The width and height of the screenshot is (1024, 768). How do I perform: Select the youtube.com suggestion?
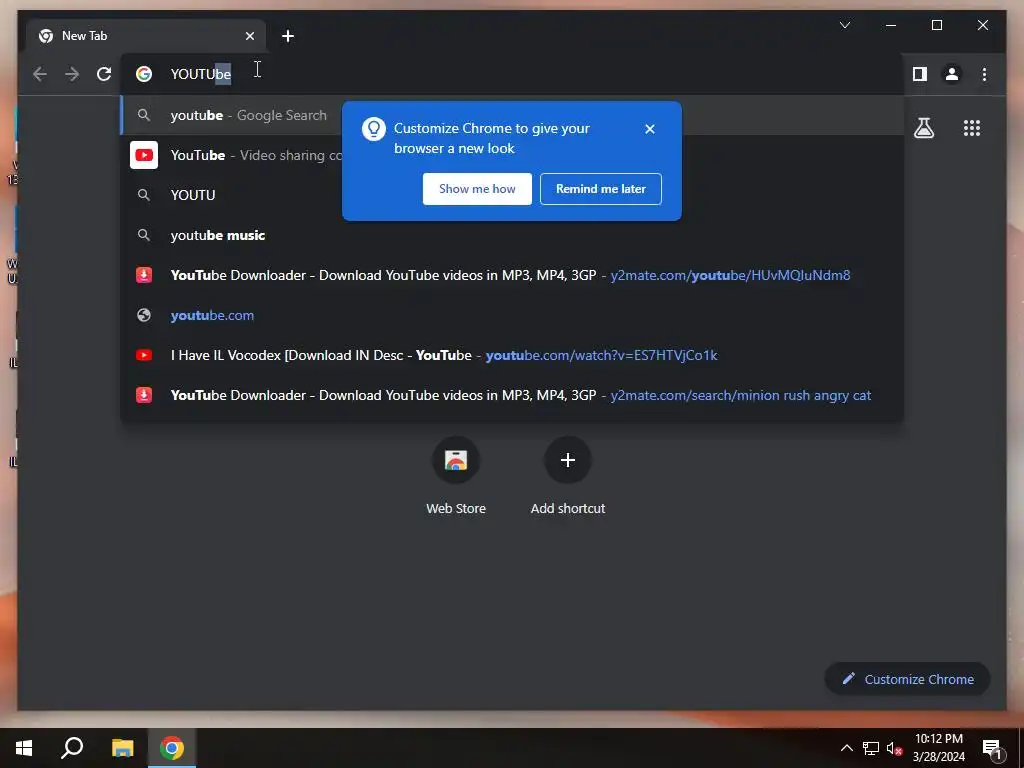(x=512, y=315)
